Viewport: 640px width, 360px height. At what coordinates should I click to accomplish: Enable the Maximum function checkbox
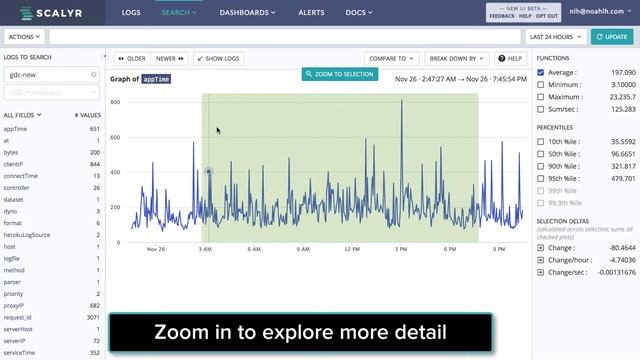[540, 97]
